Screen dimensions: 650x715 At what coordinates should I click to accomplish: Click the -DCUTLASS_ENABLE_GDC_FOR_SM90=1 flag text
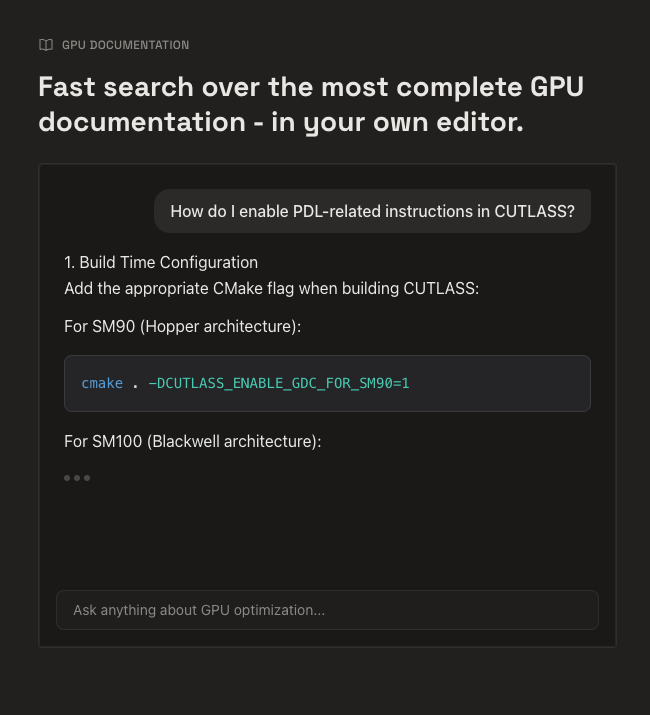(279, 383)
